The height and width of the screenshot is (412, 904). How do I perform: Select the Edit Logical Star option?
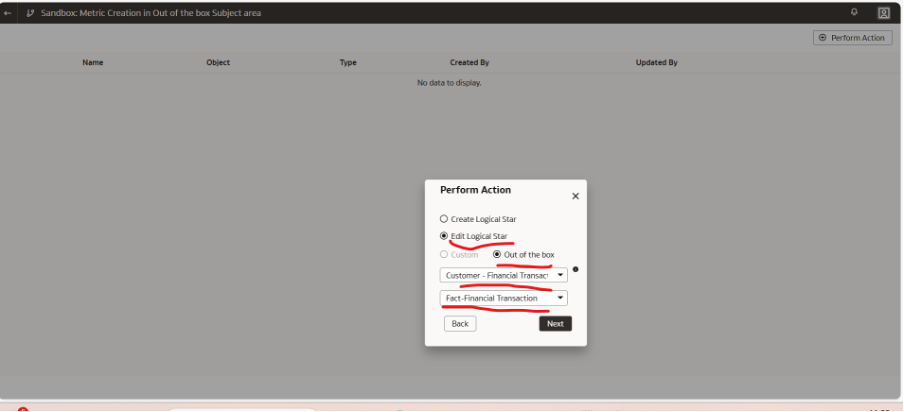445,236
